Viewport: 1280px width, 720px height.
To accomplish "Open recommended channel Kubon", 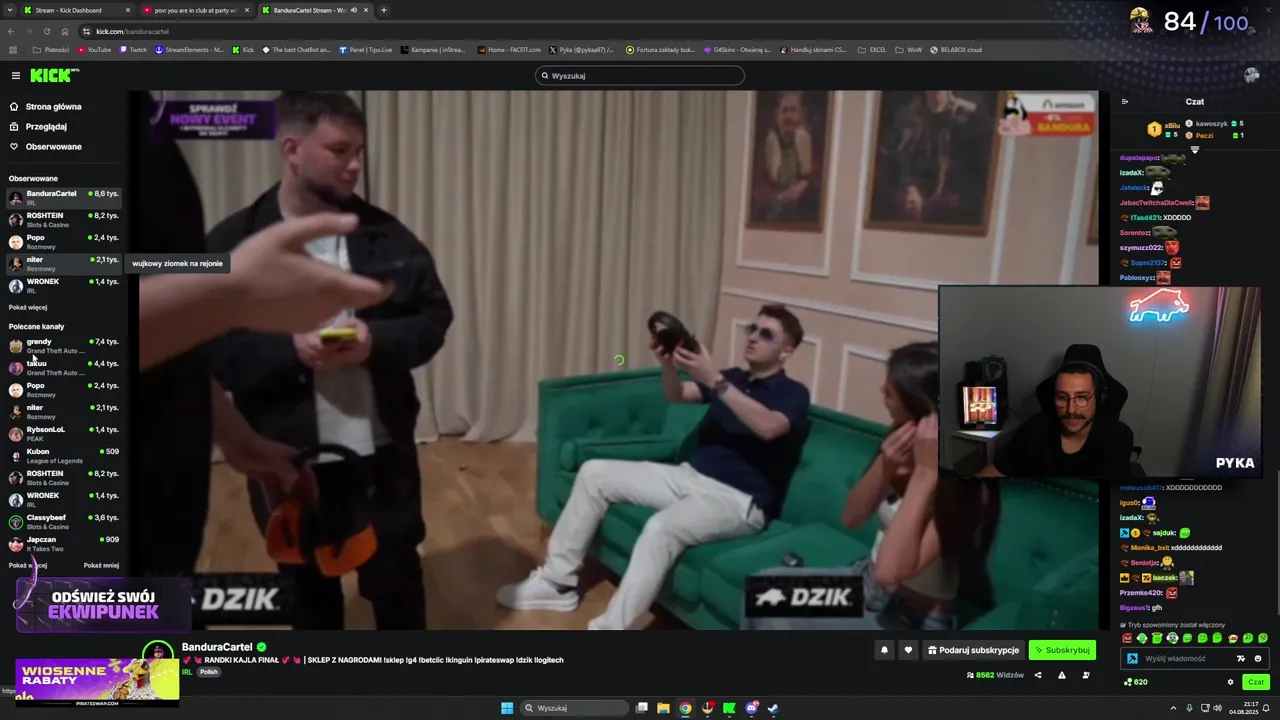I will coord(63,455).
